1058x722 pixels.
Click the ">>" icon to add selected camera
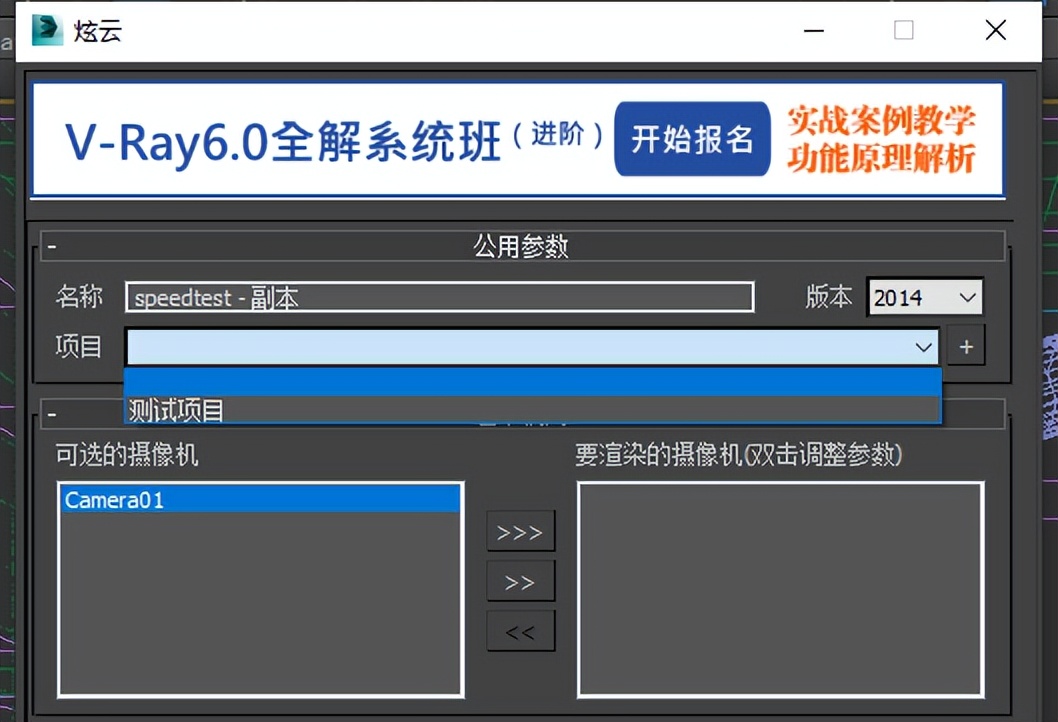520,580
